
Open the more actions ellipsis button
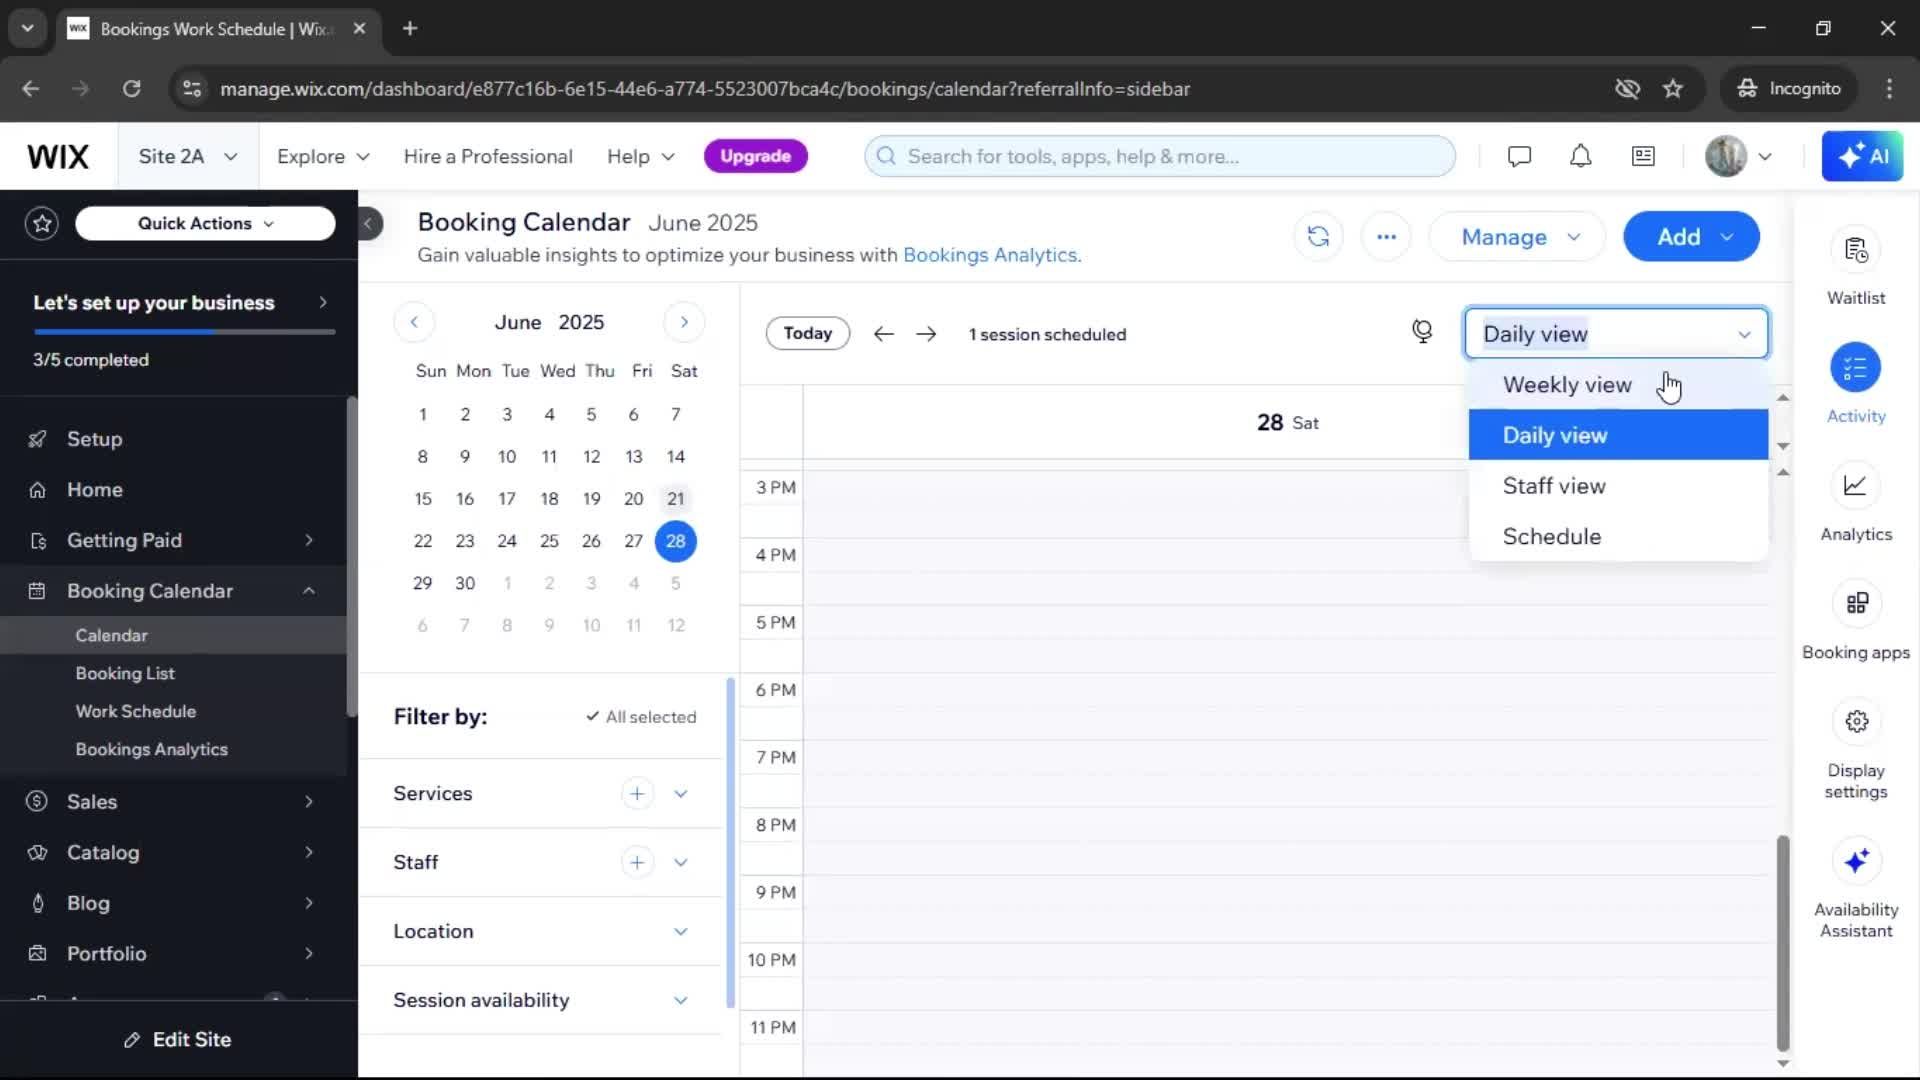coord(1386,237)
